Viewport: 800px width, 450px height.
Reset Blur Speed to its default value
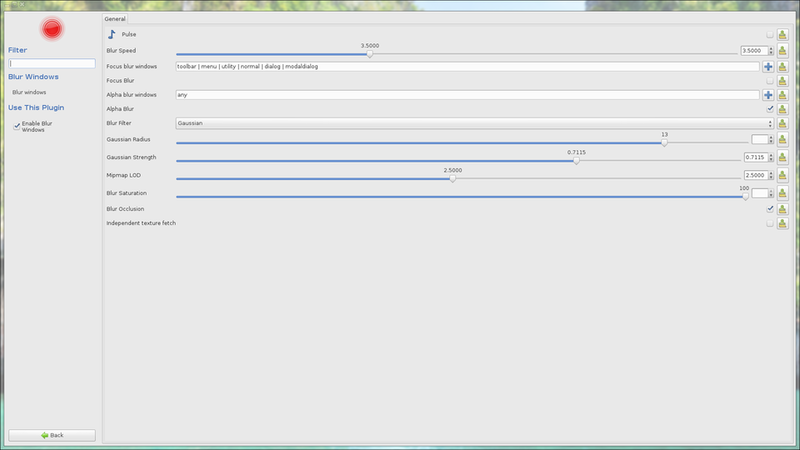(x=783, y=51)
